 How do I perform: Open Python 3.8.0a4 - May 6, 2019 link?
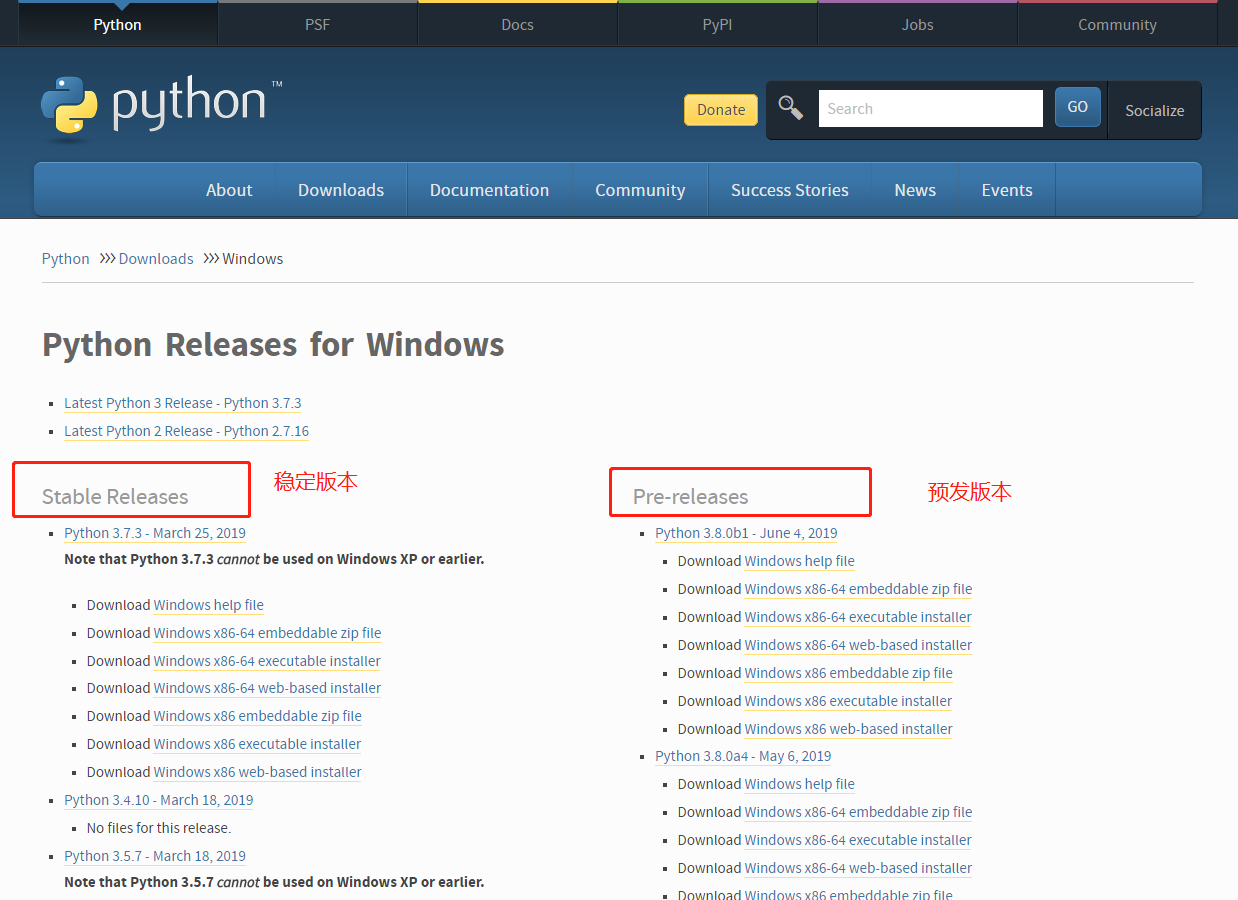743,756
